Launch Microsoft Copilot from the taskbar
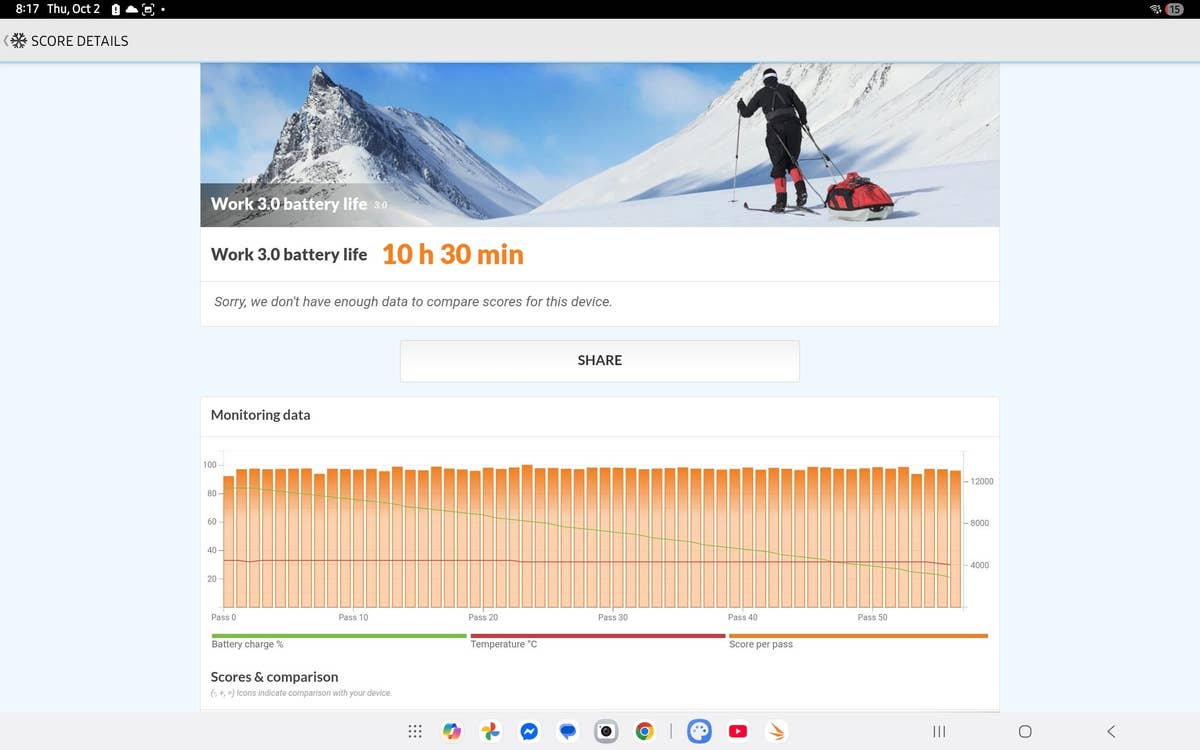Viewport: 1200px width, 750px height. point(452,731)
